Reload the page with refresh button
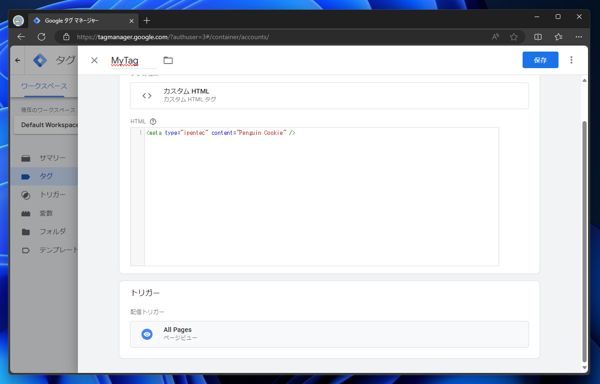The width and height of the screenshot is (600, 384). [41, 37]
